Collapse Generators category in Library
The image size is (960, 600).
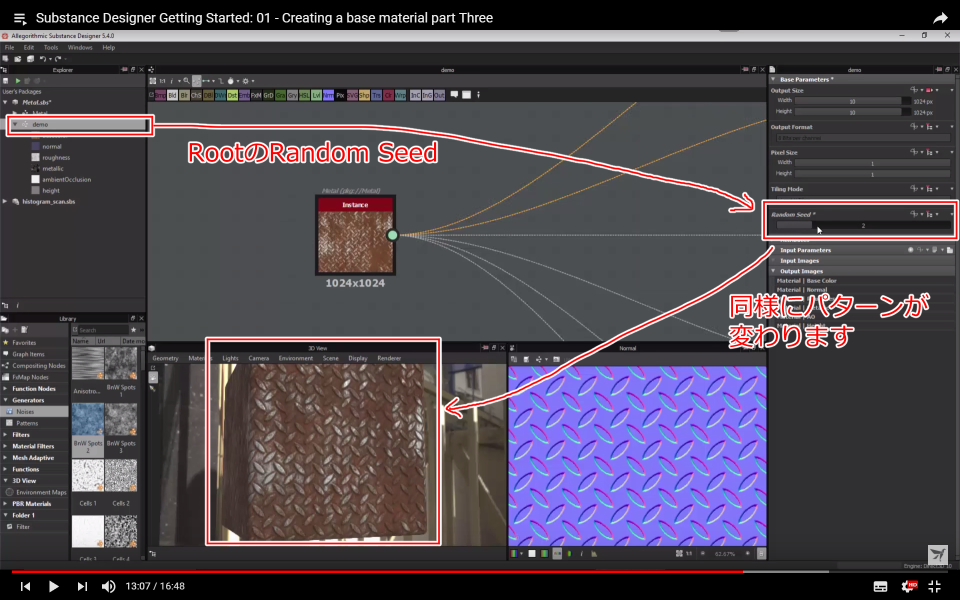point(6,400)
